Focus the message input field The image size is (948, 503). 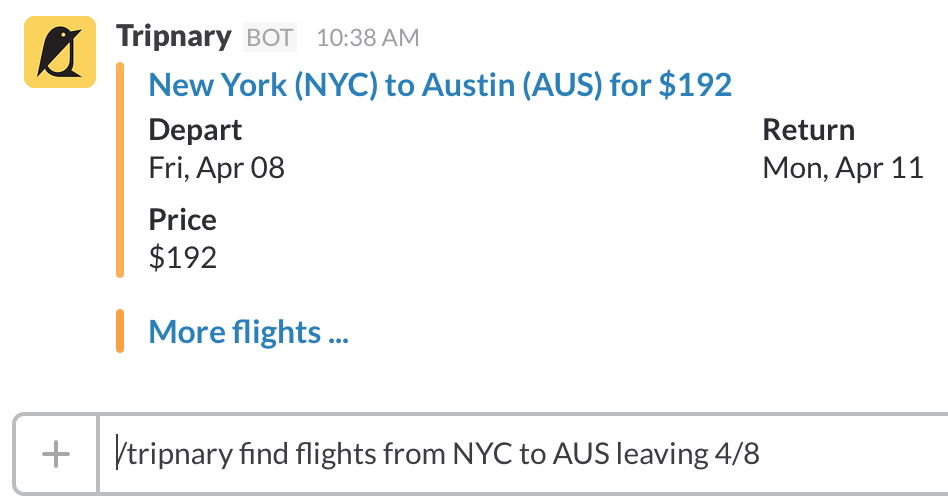520,455
